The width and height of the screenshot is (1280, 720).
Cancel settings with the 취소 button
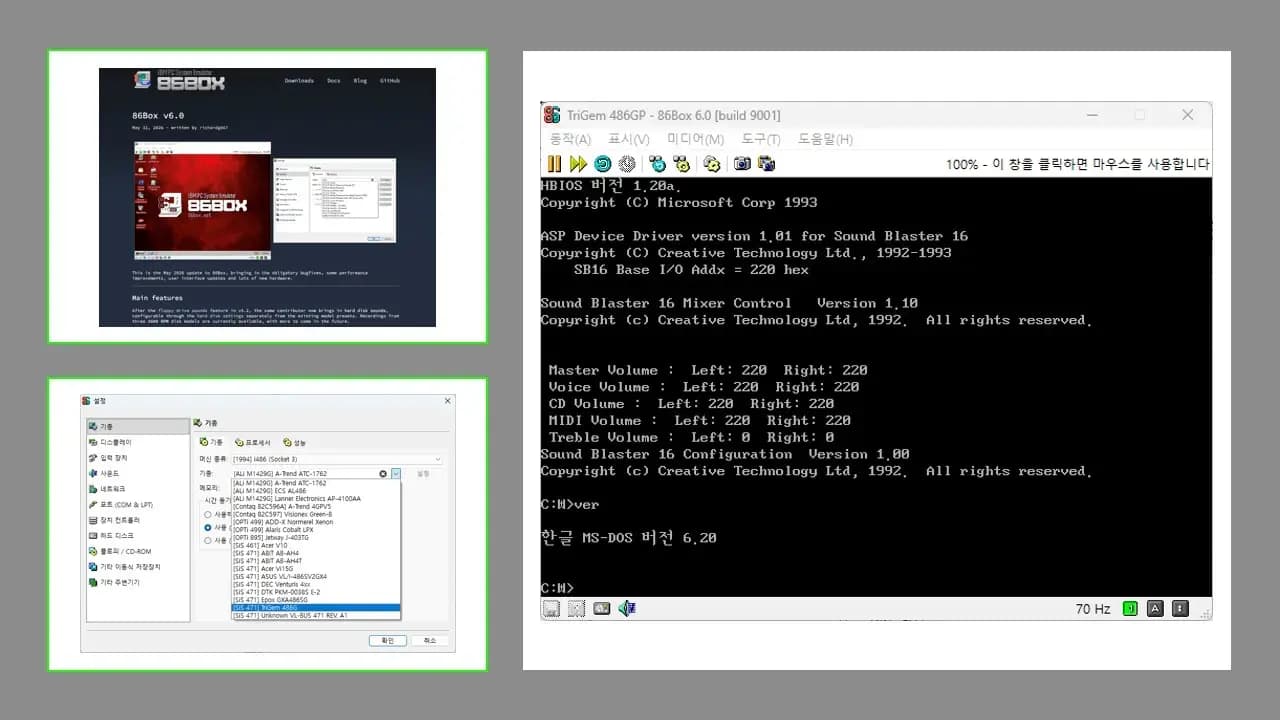430,640
